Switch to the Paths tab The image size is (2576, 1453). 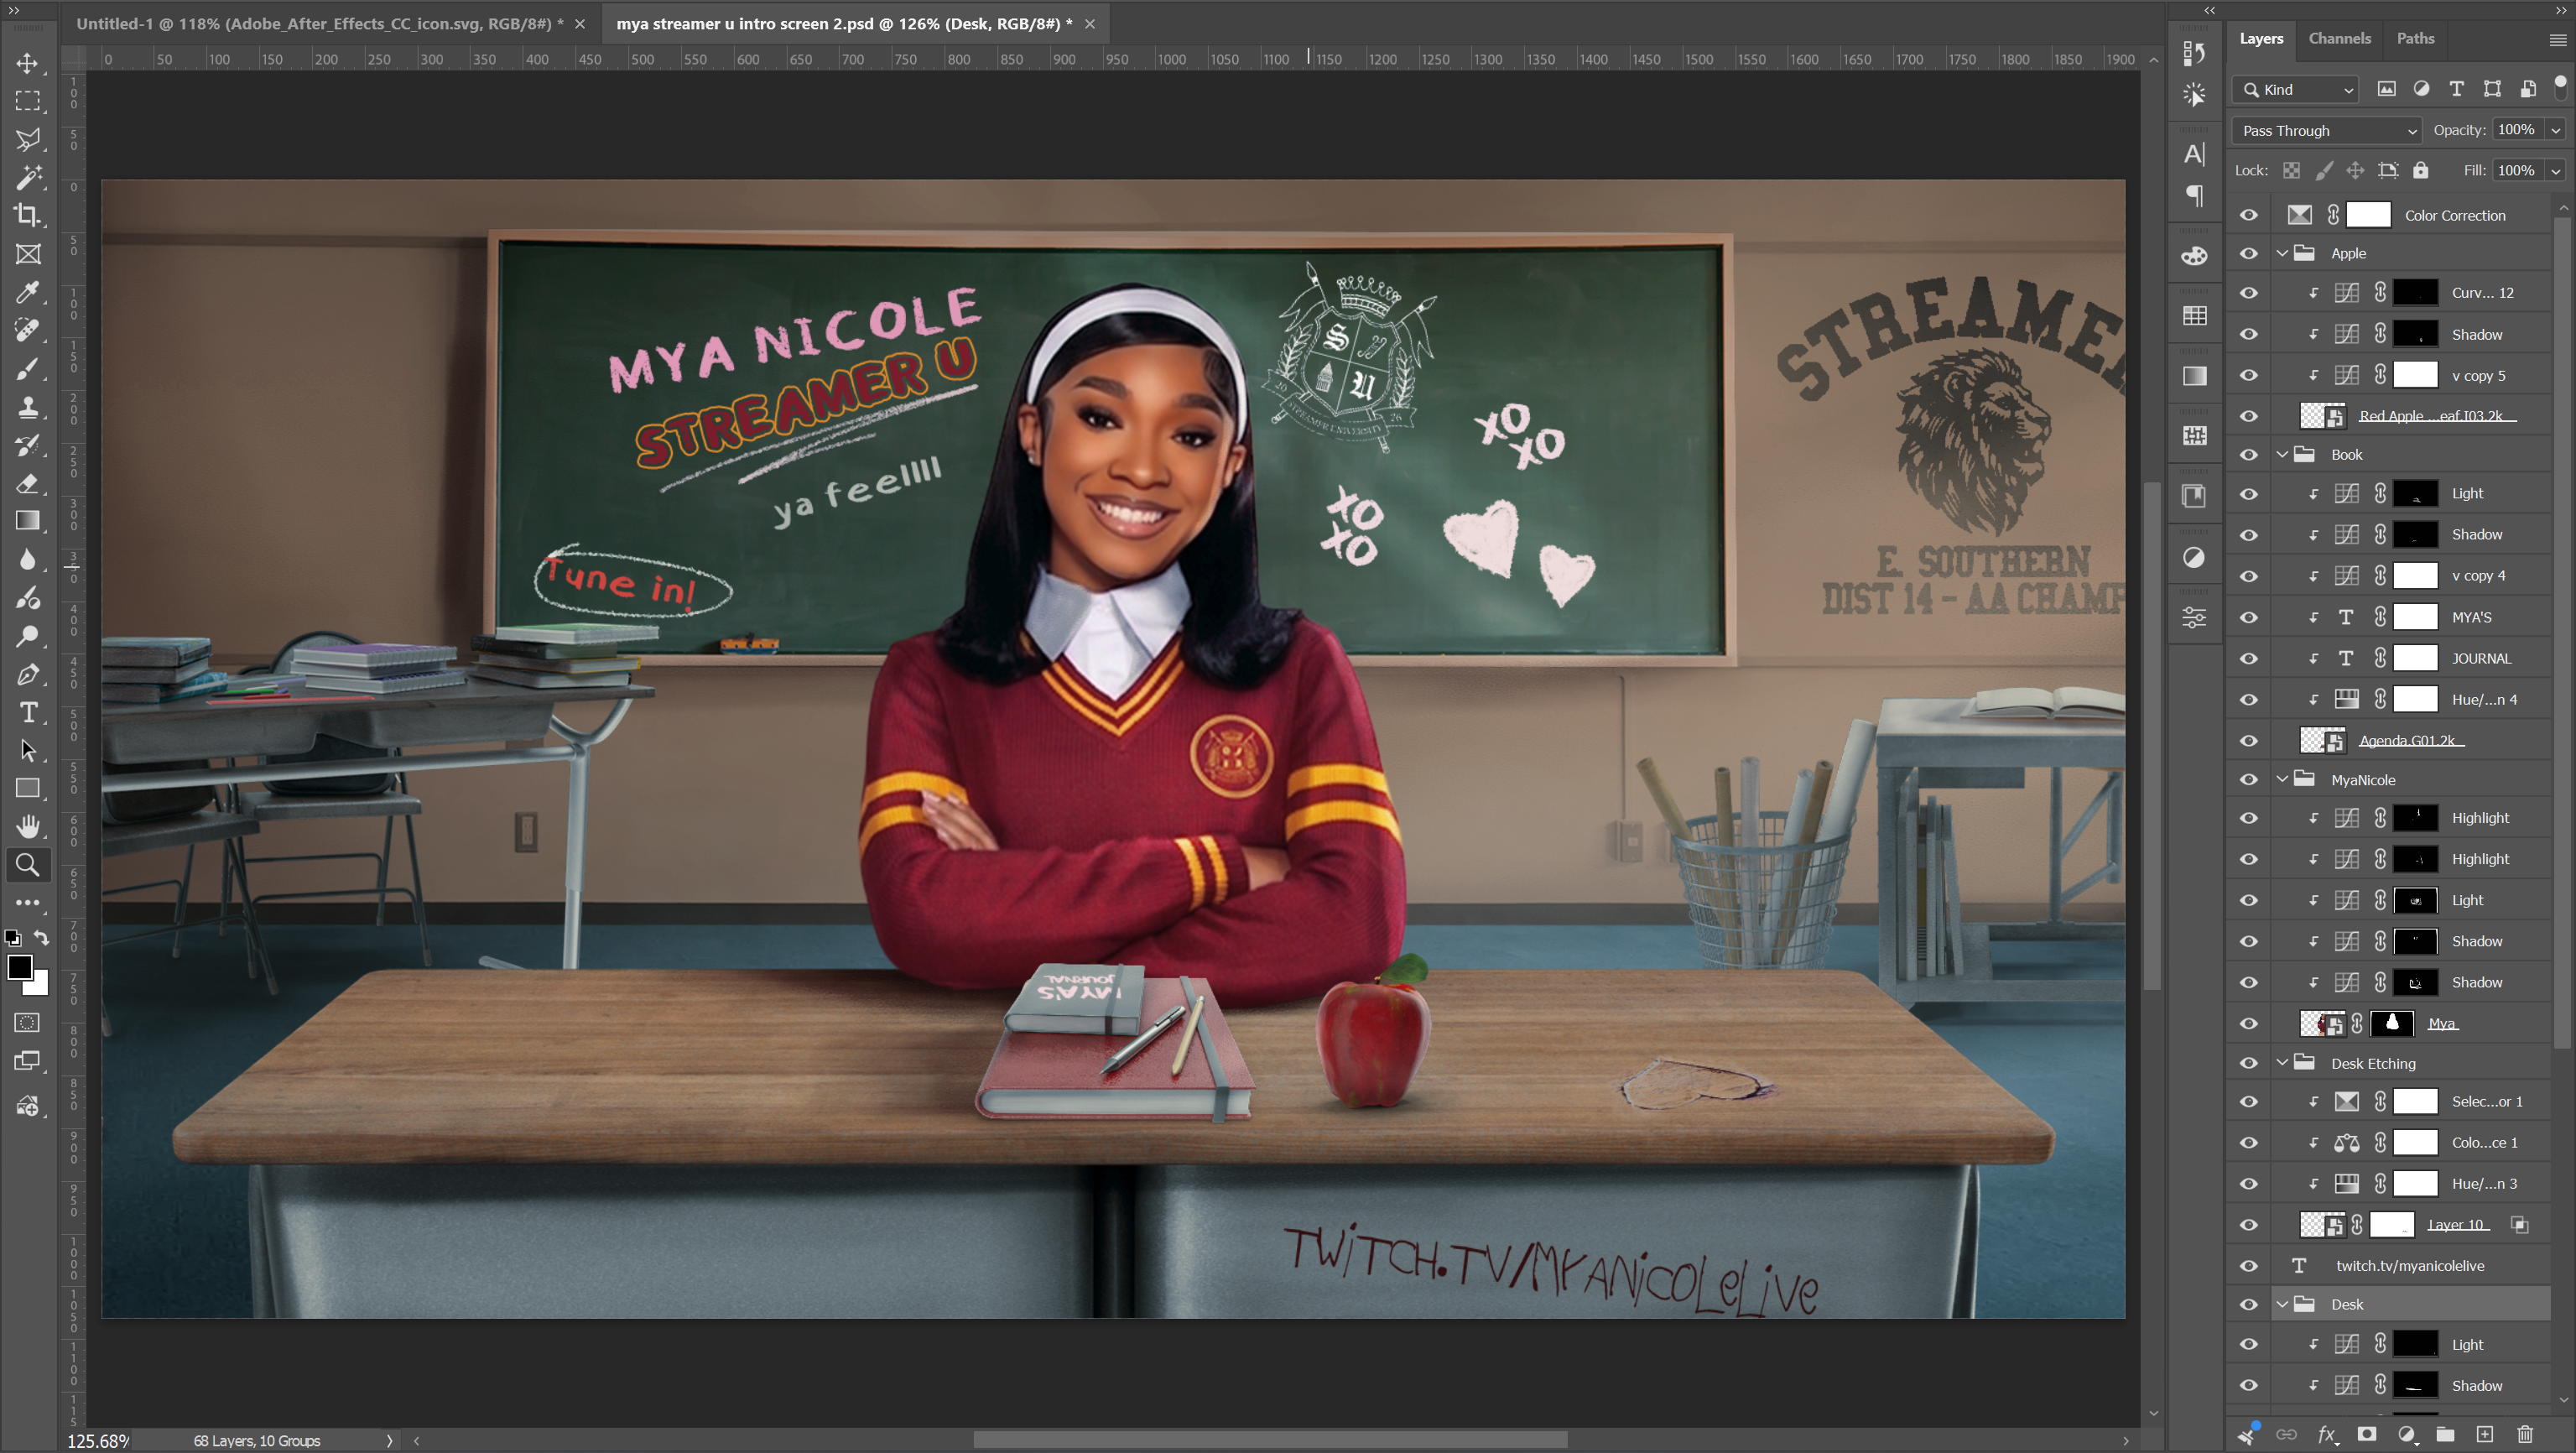point(2415,38)
